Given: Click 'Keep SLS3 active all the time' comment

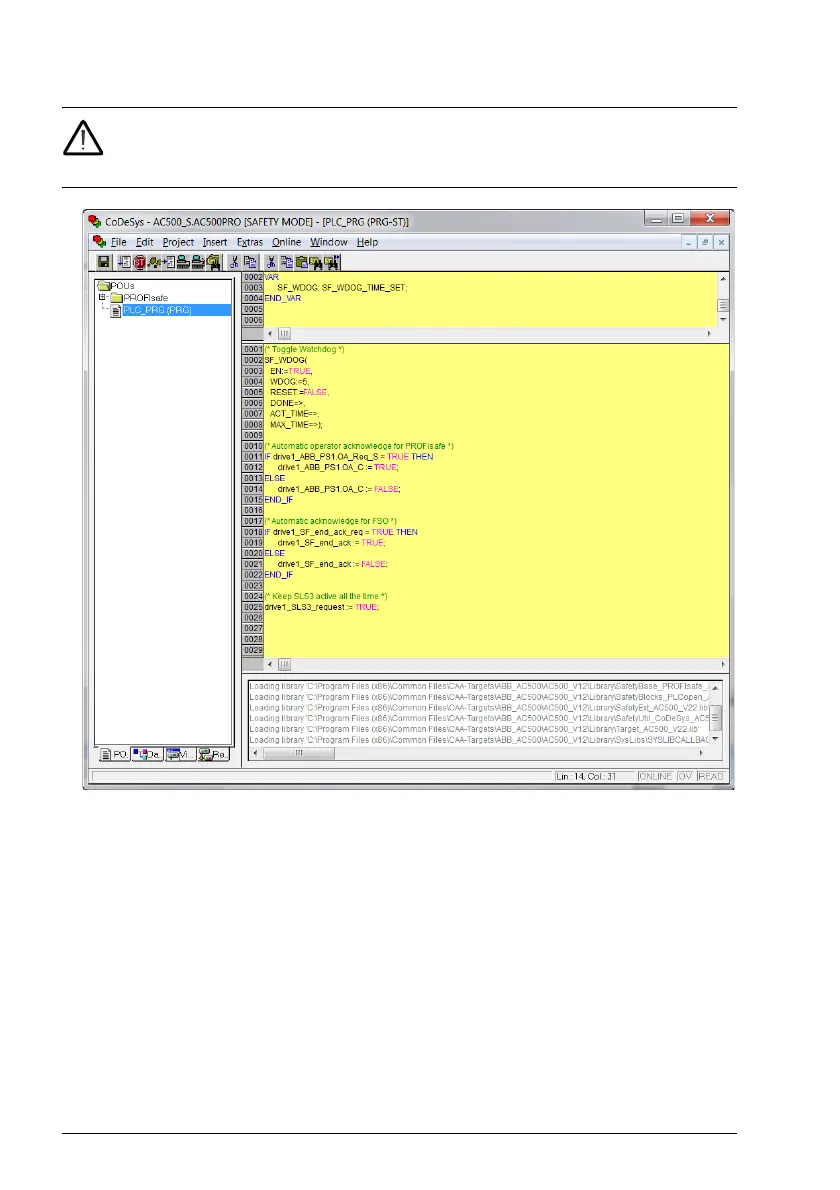Looking at the screenshot, I should click(x=326, y=597).
